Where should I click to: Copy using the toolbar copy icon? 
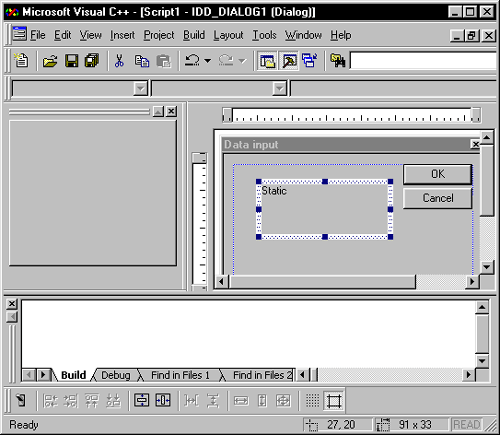pyautogui.click(x=142, y=61)
